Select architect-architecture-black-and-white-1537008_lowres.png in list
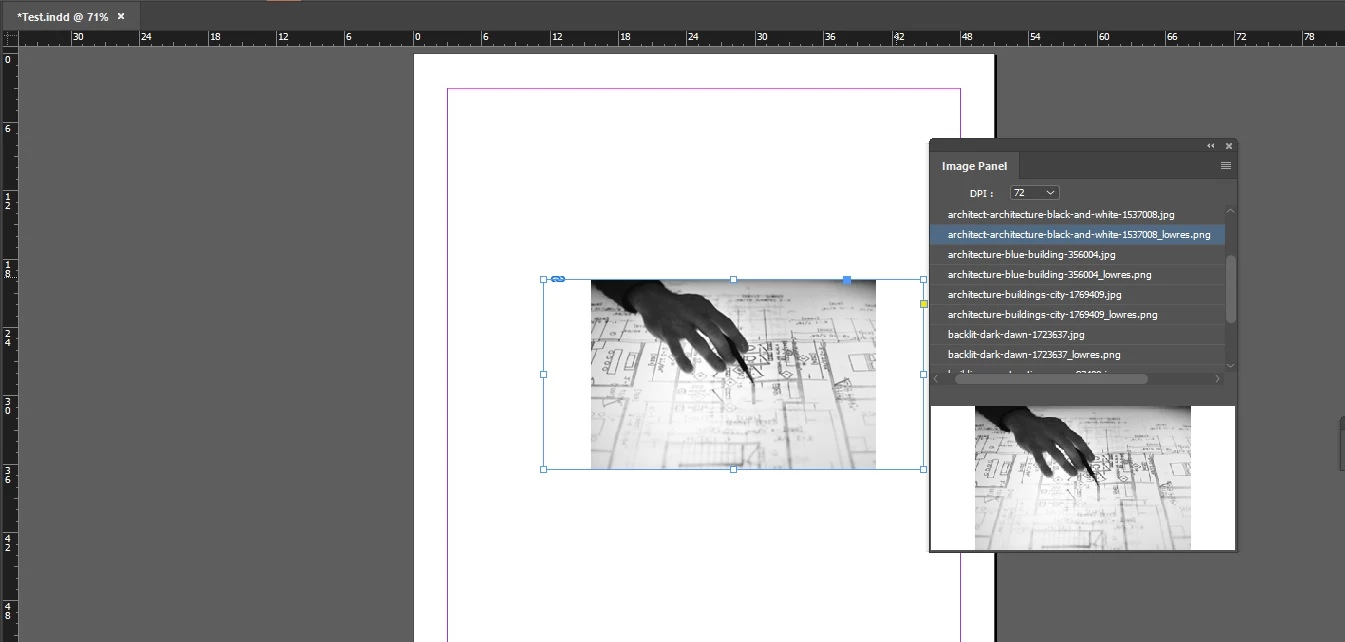Viewport: 1345px width, 642px height. (1078, 234)
